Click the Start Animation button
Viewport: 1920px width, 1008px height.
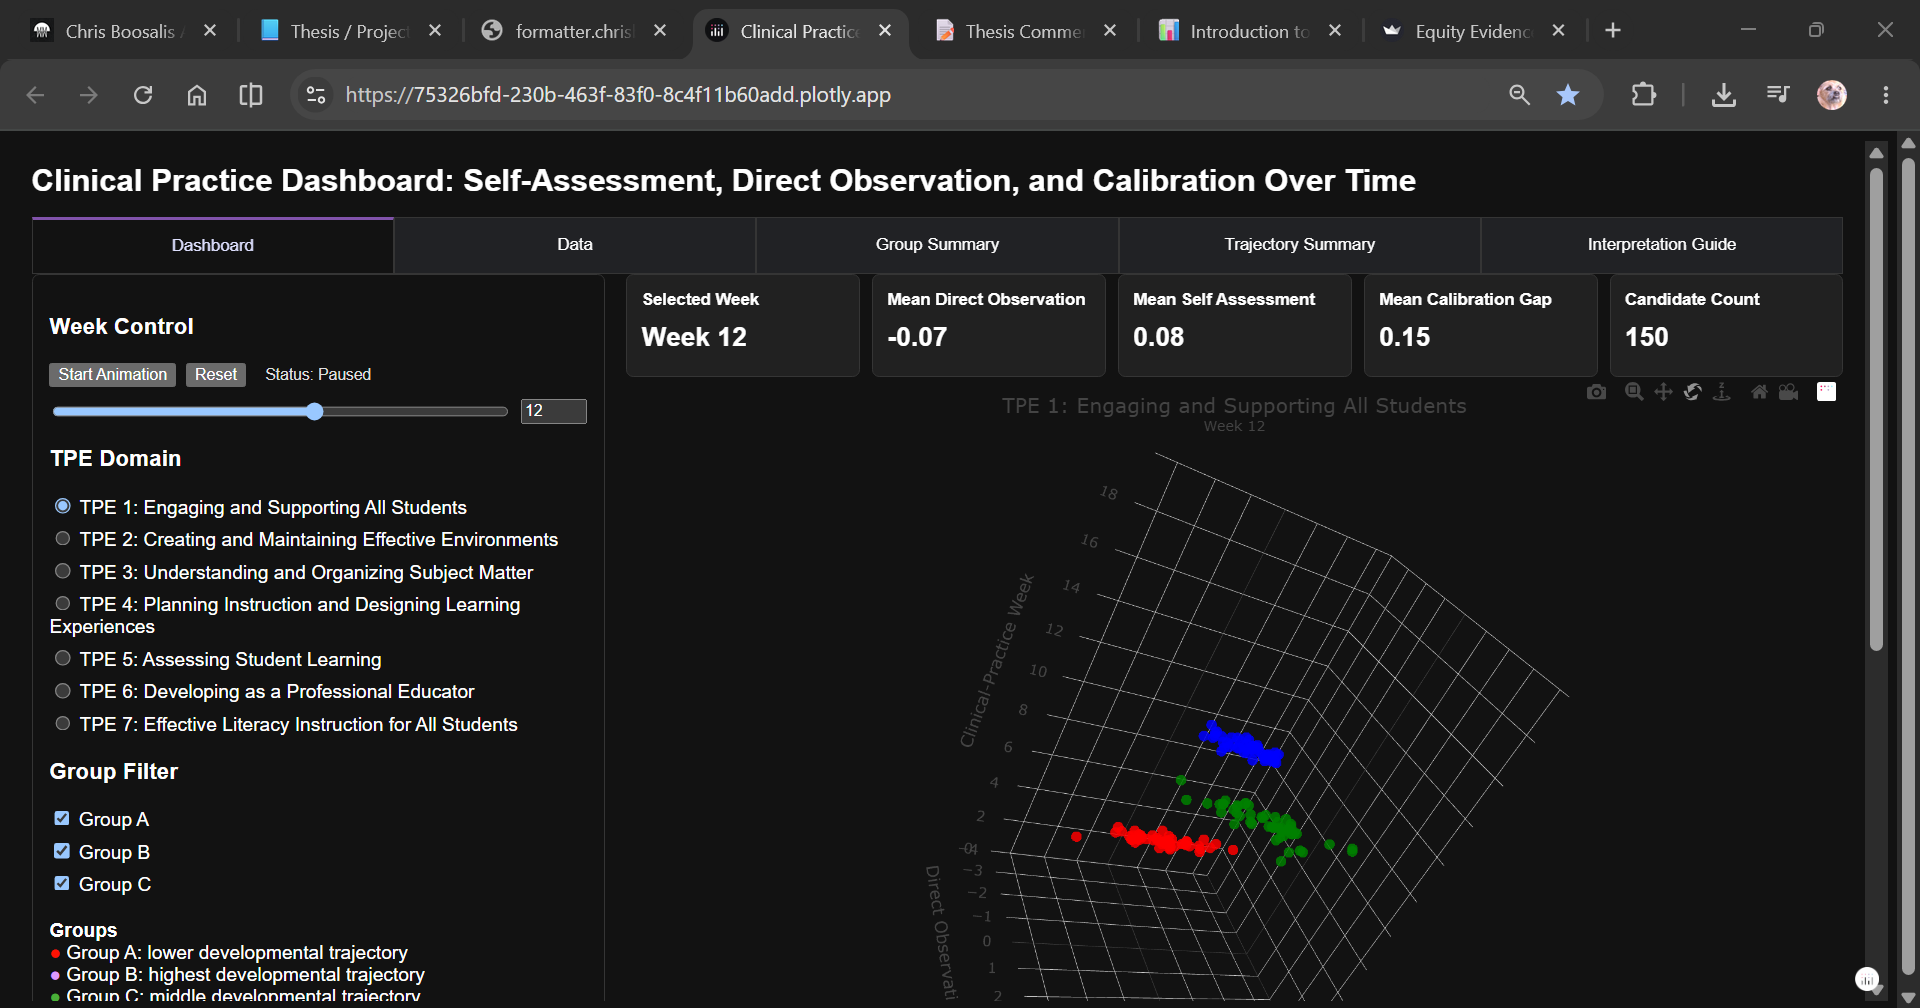point(112,375)
